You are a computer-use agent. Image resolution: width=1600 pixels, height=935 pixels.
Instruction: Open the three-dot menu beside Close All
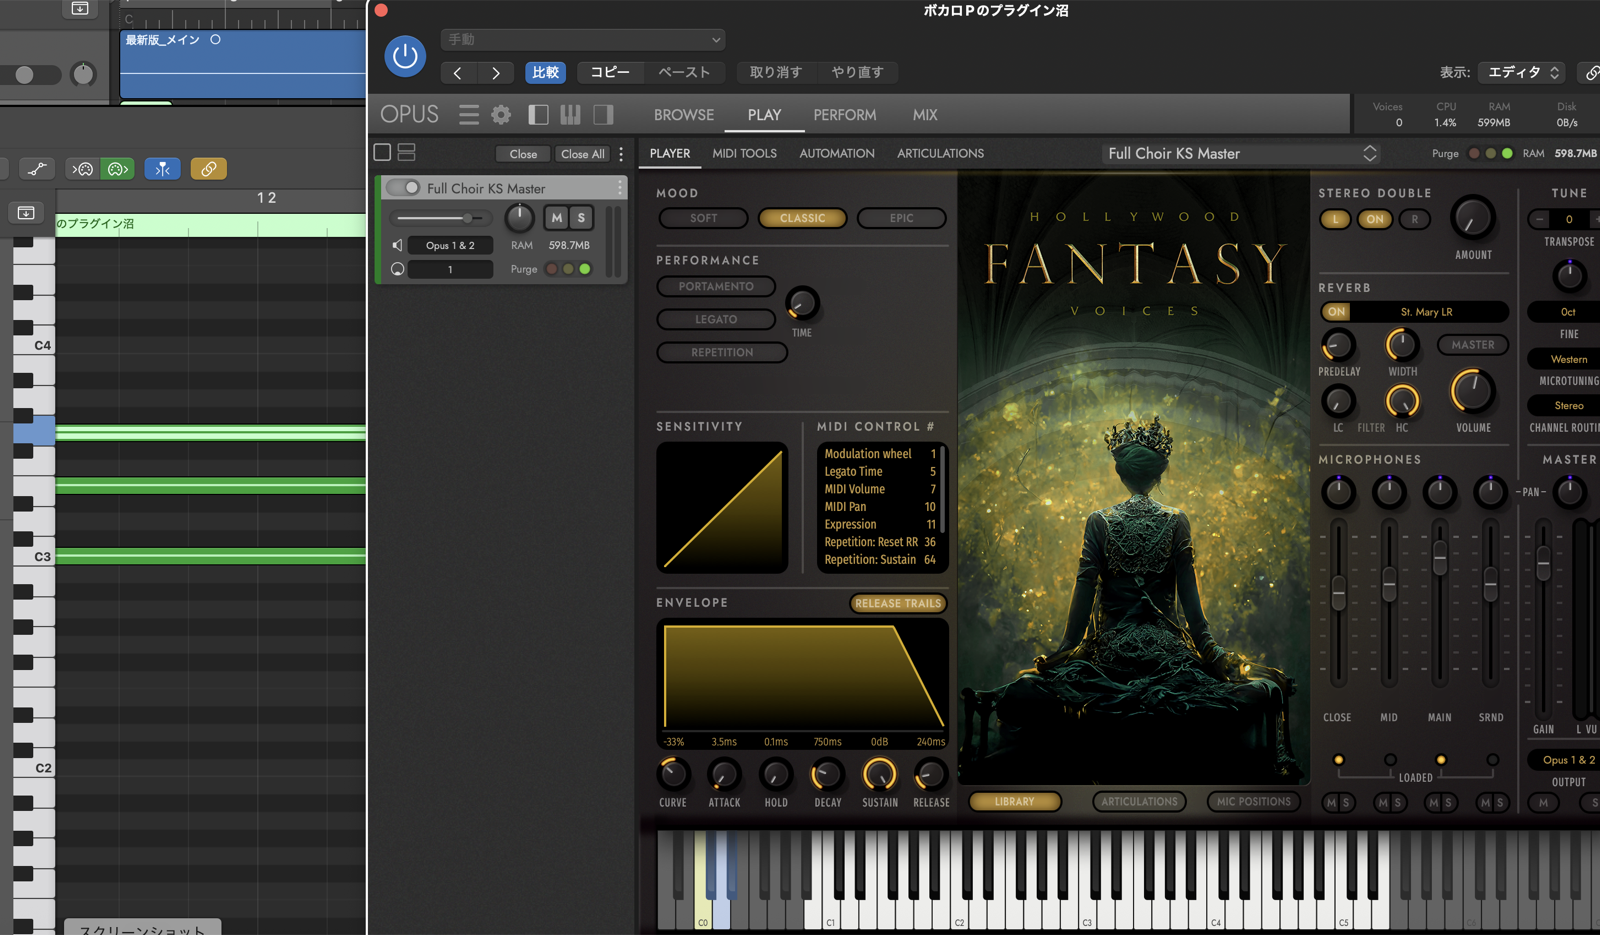[x=621, y=154]
